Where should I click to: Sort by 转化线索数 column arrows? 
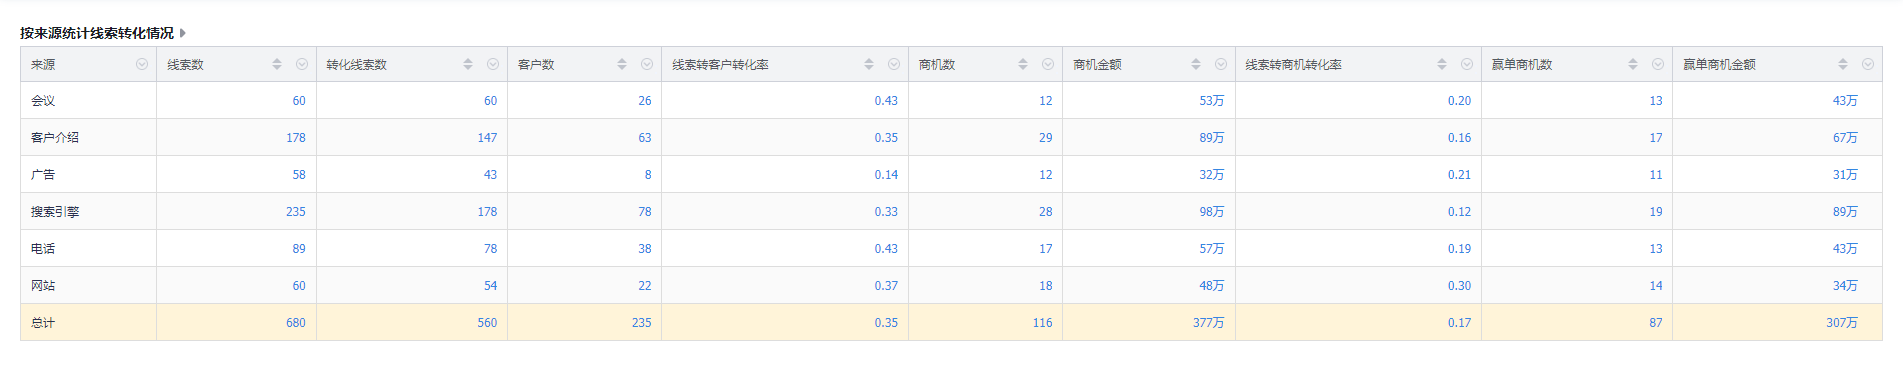click(468, 64)
